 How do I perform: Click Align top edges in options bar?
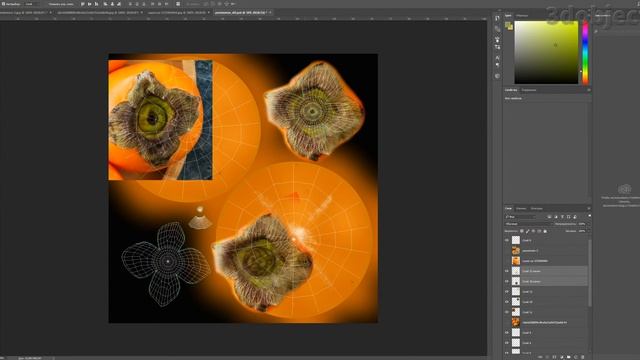tap(83, 4)
